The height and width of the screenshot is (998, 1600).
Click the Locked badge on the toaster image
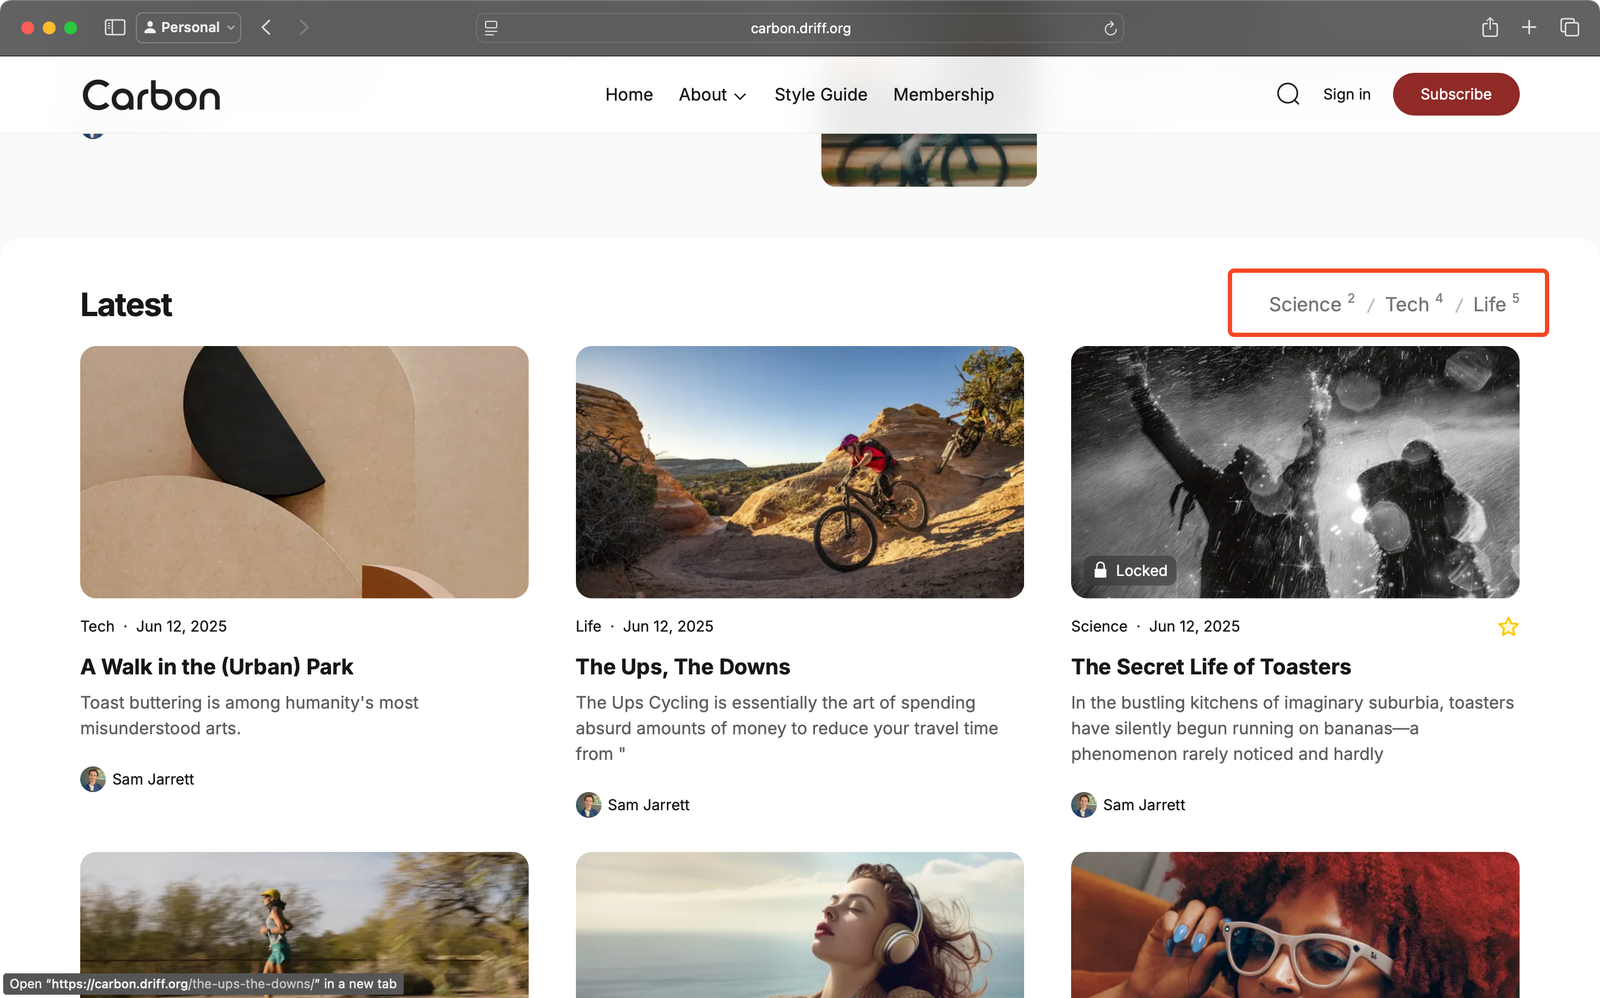1130,570
